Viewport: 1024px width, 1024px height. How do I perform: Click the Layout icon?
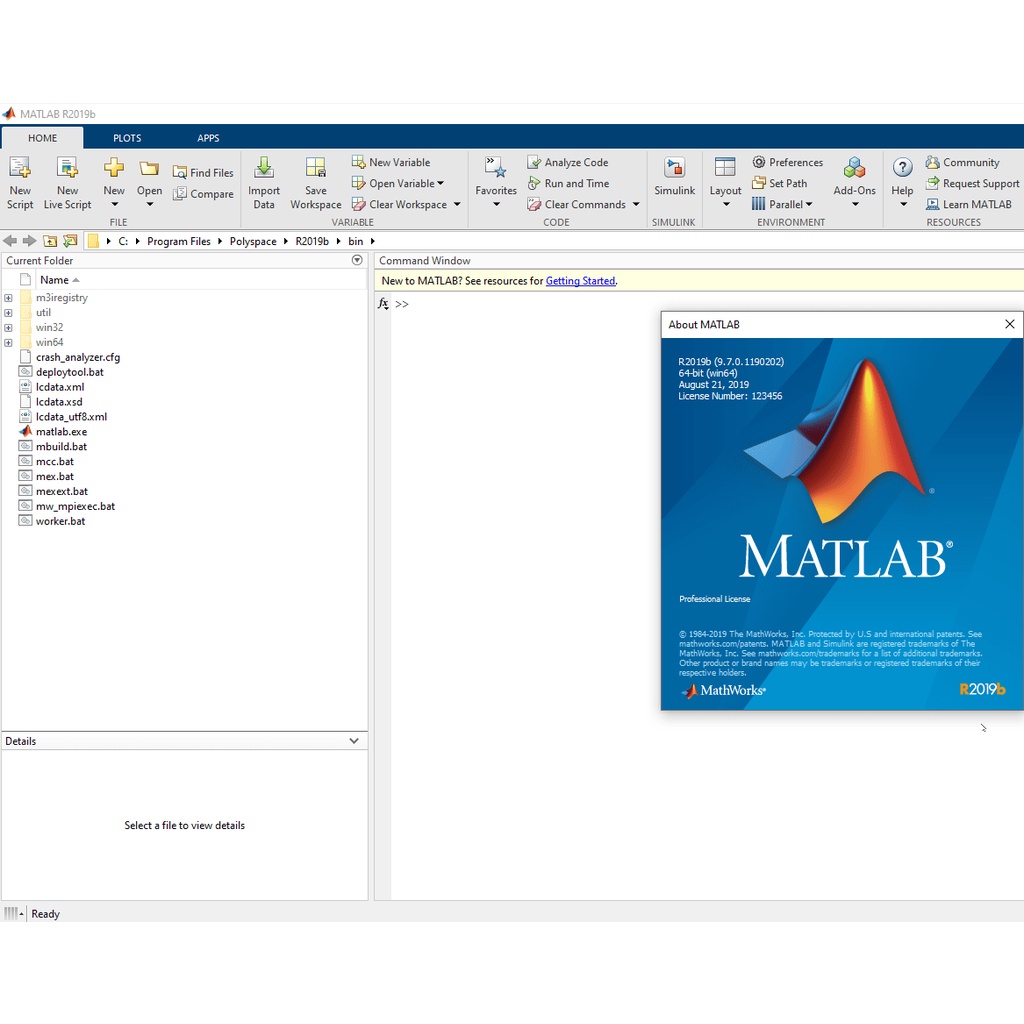725,167
